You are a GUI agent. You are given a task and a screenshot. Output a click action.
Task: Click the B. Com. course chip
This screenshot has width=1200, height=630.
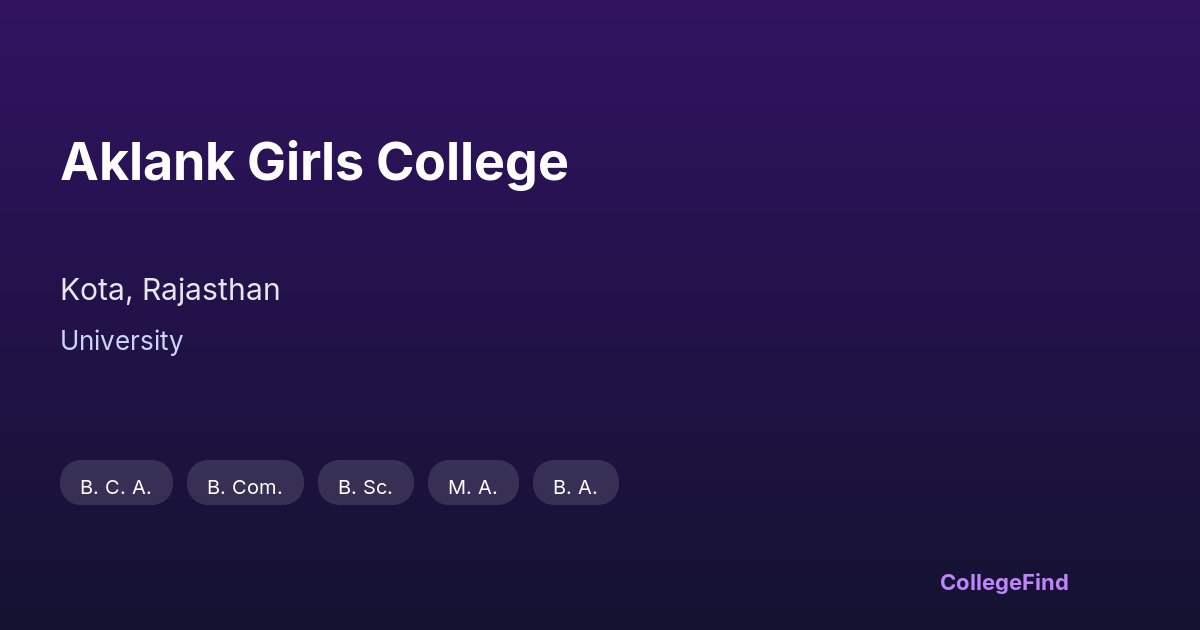pos(245,484)
